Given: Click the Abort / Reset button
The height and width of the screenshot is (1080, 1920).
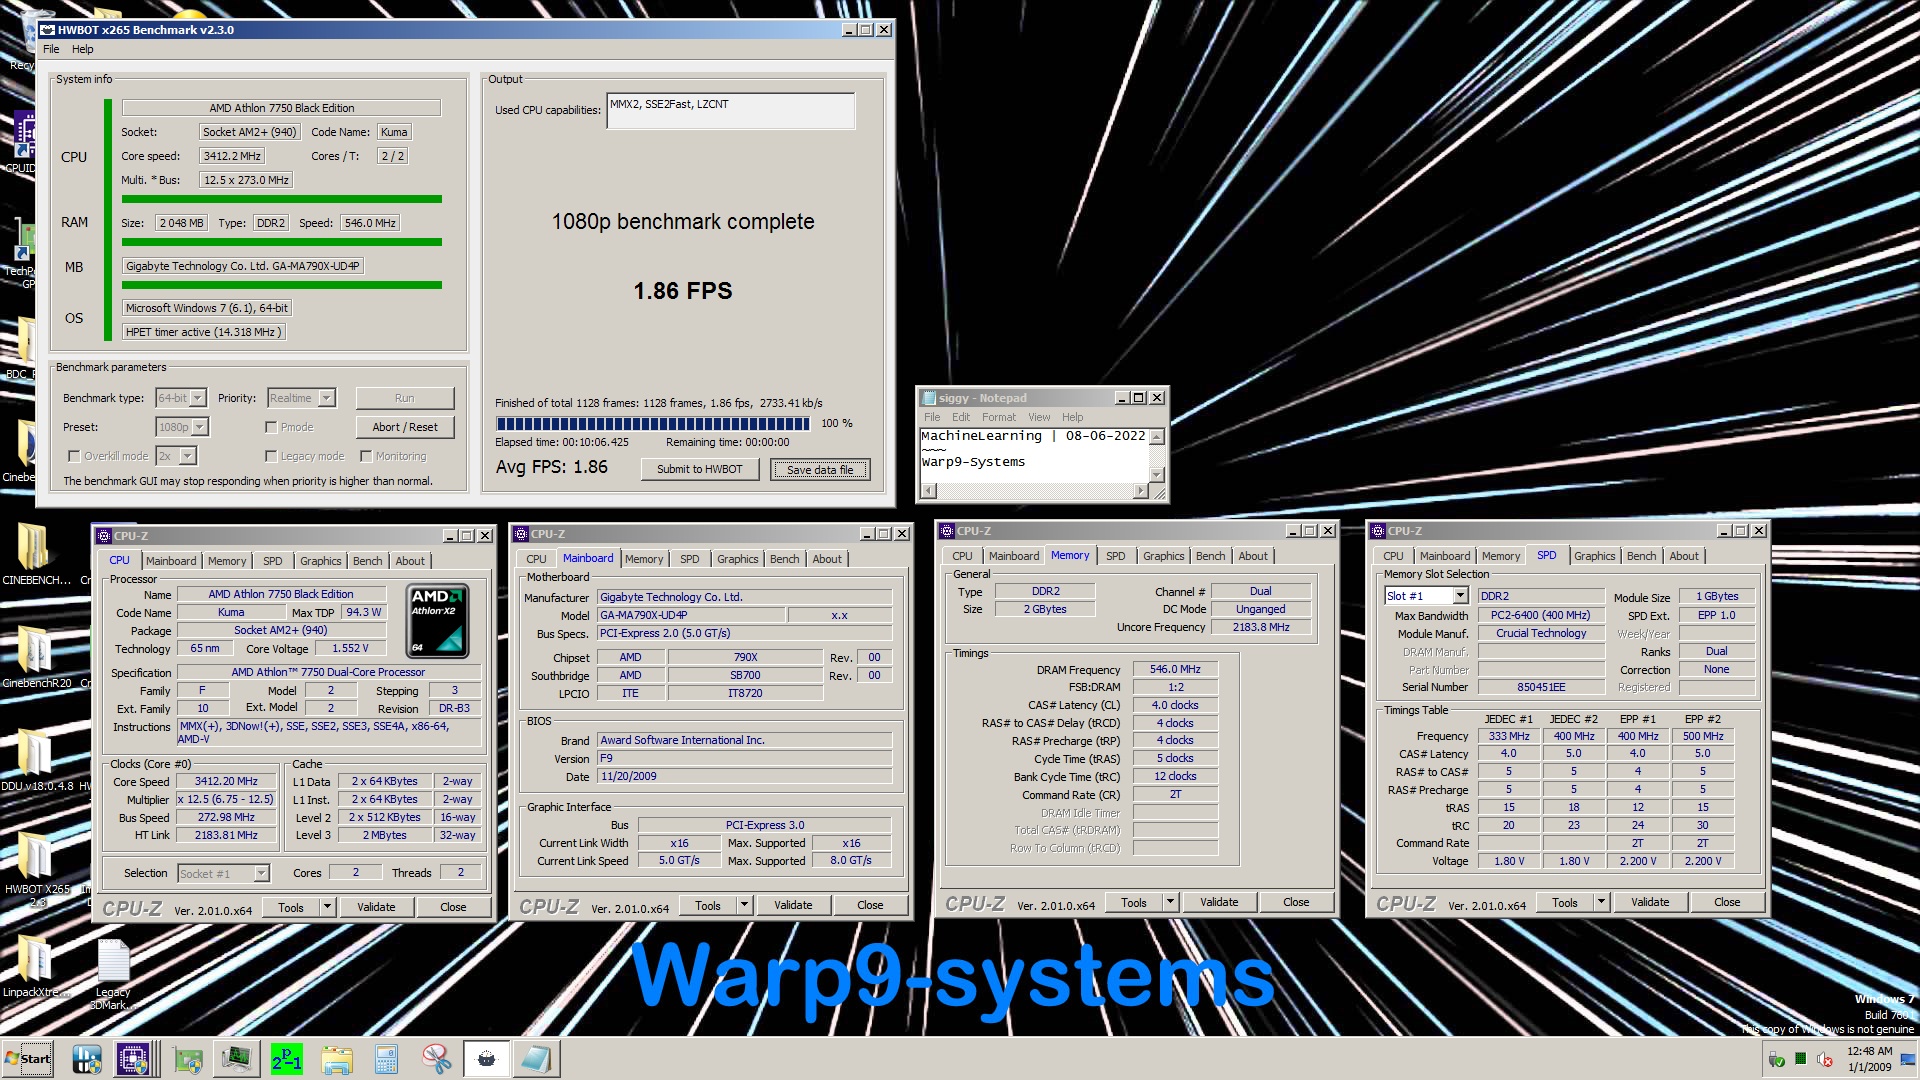Looking at the screenshot, I should (x=405, y=427).
